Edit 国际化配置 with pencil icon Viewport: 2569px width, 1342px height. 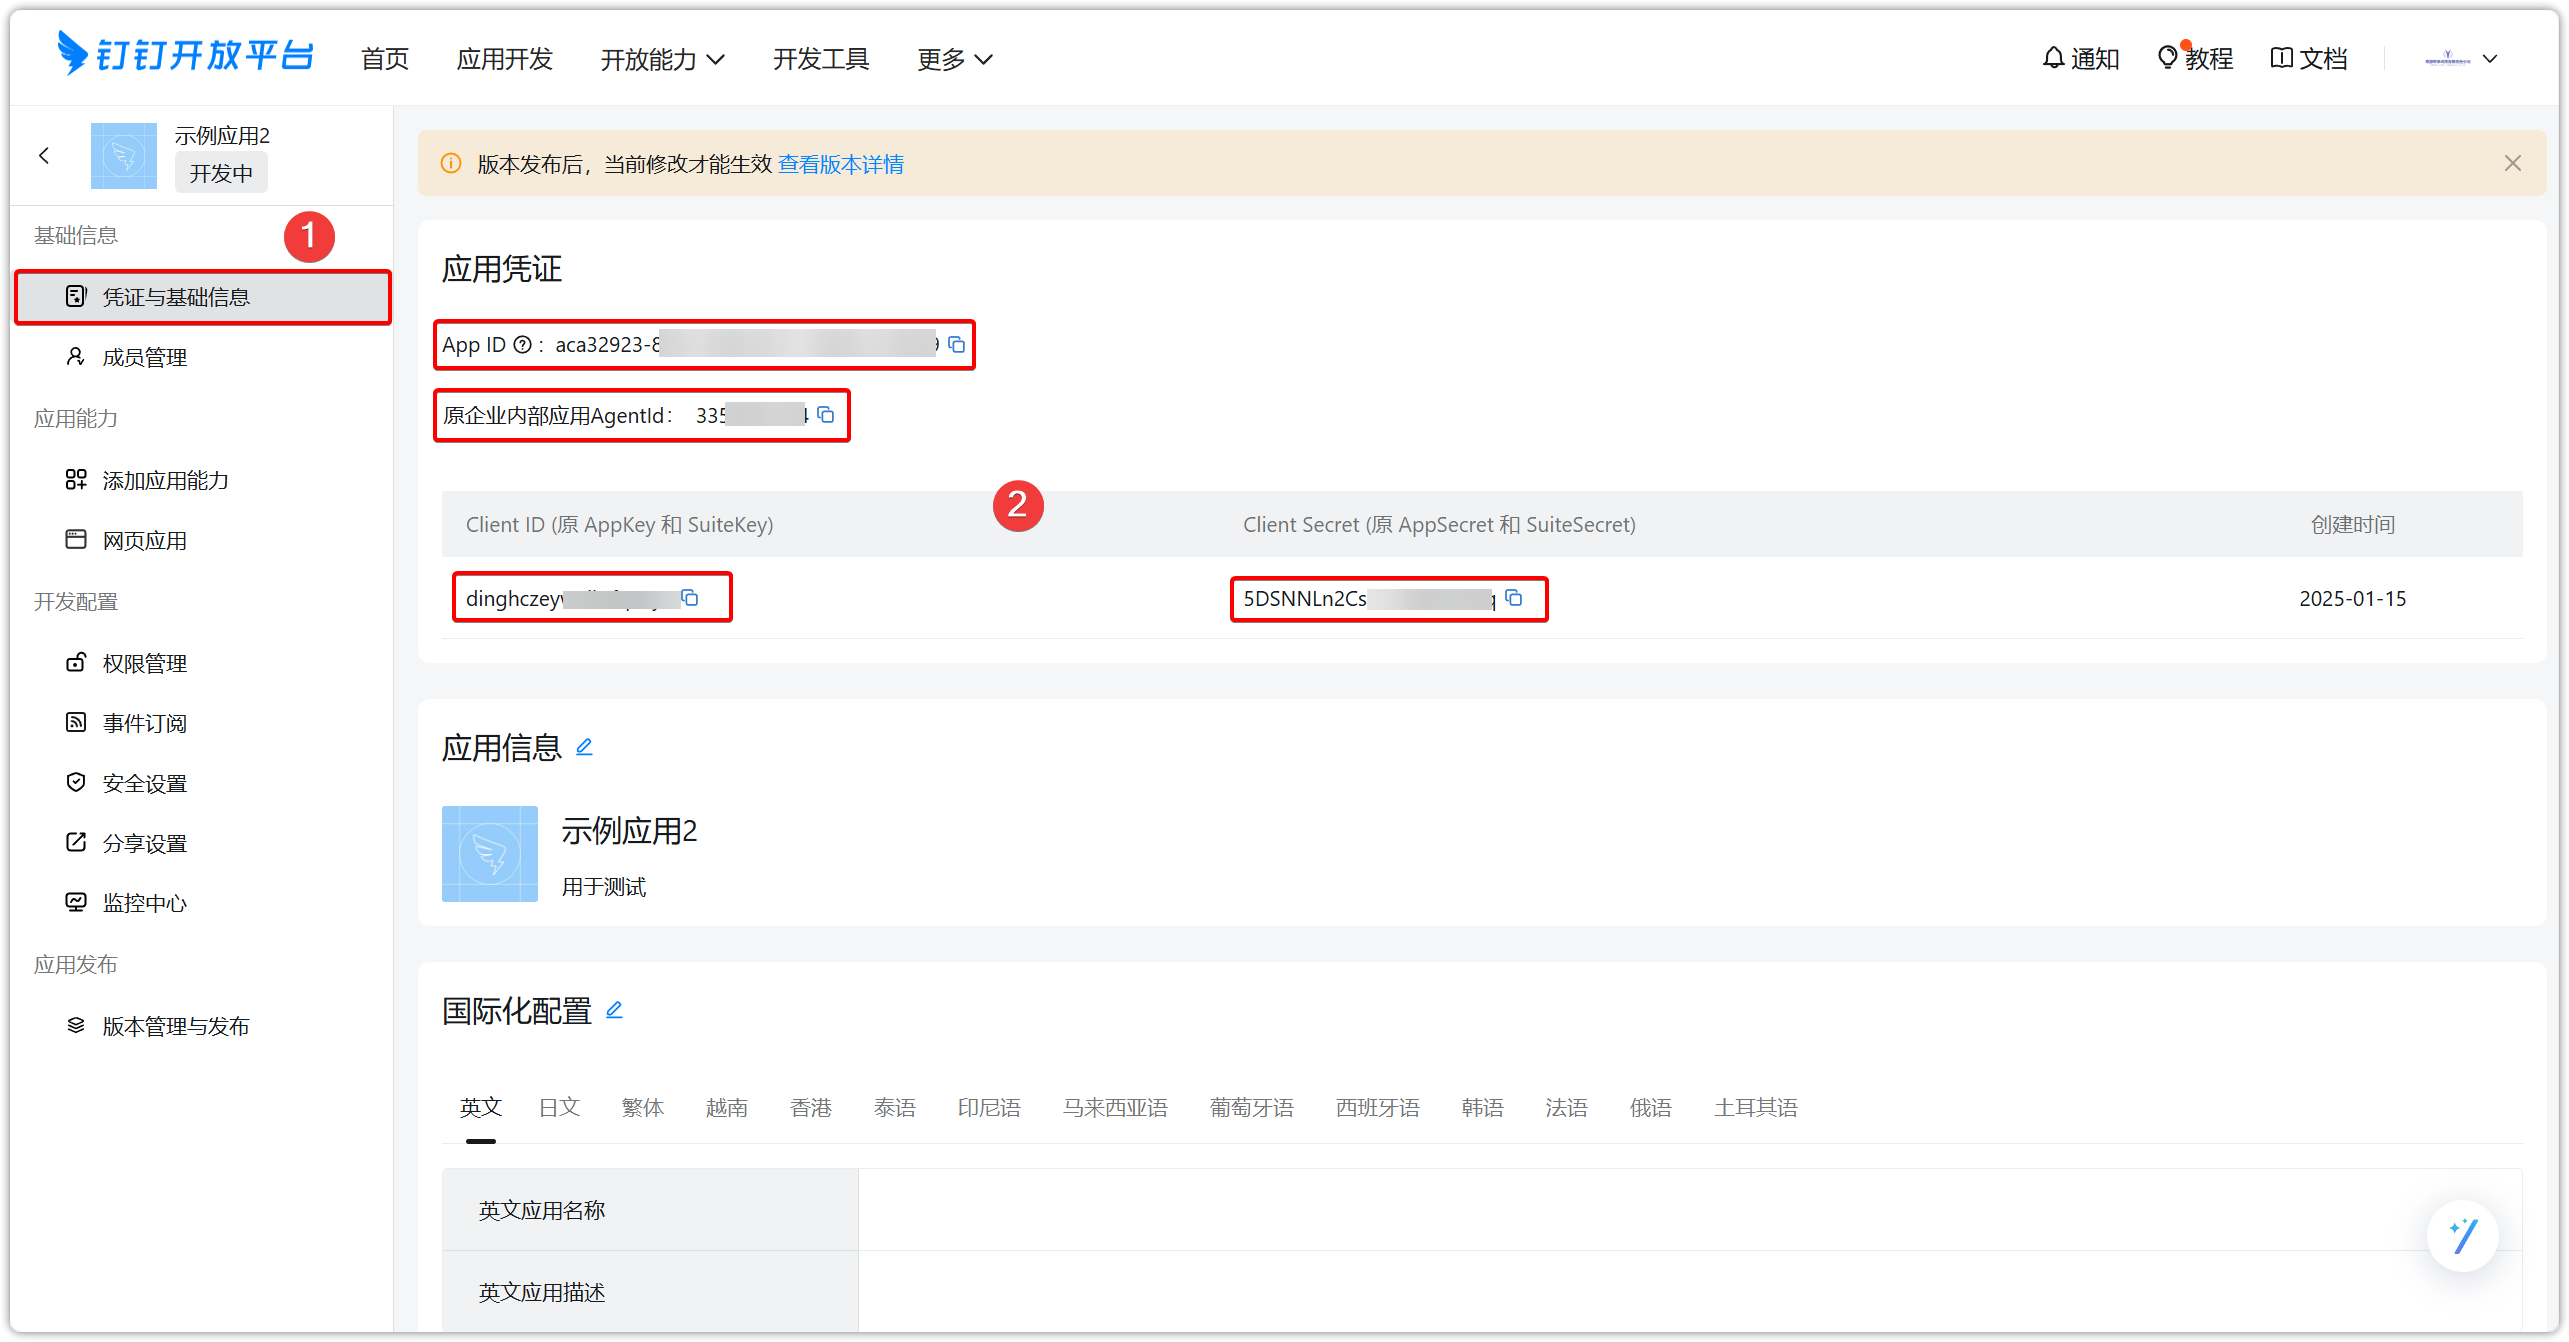click(x=615, y=1010)
